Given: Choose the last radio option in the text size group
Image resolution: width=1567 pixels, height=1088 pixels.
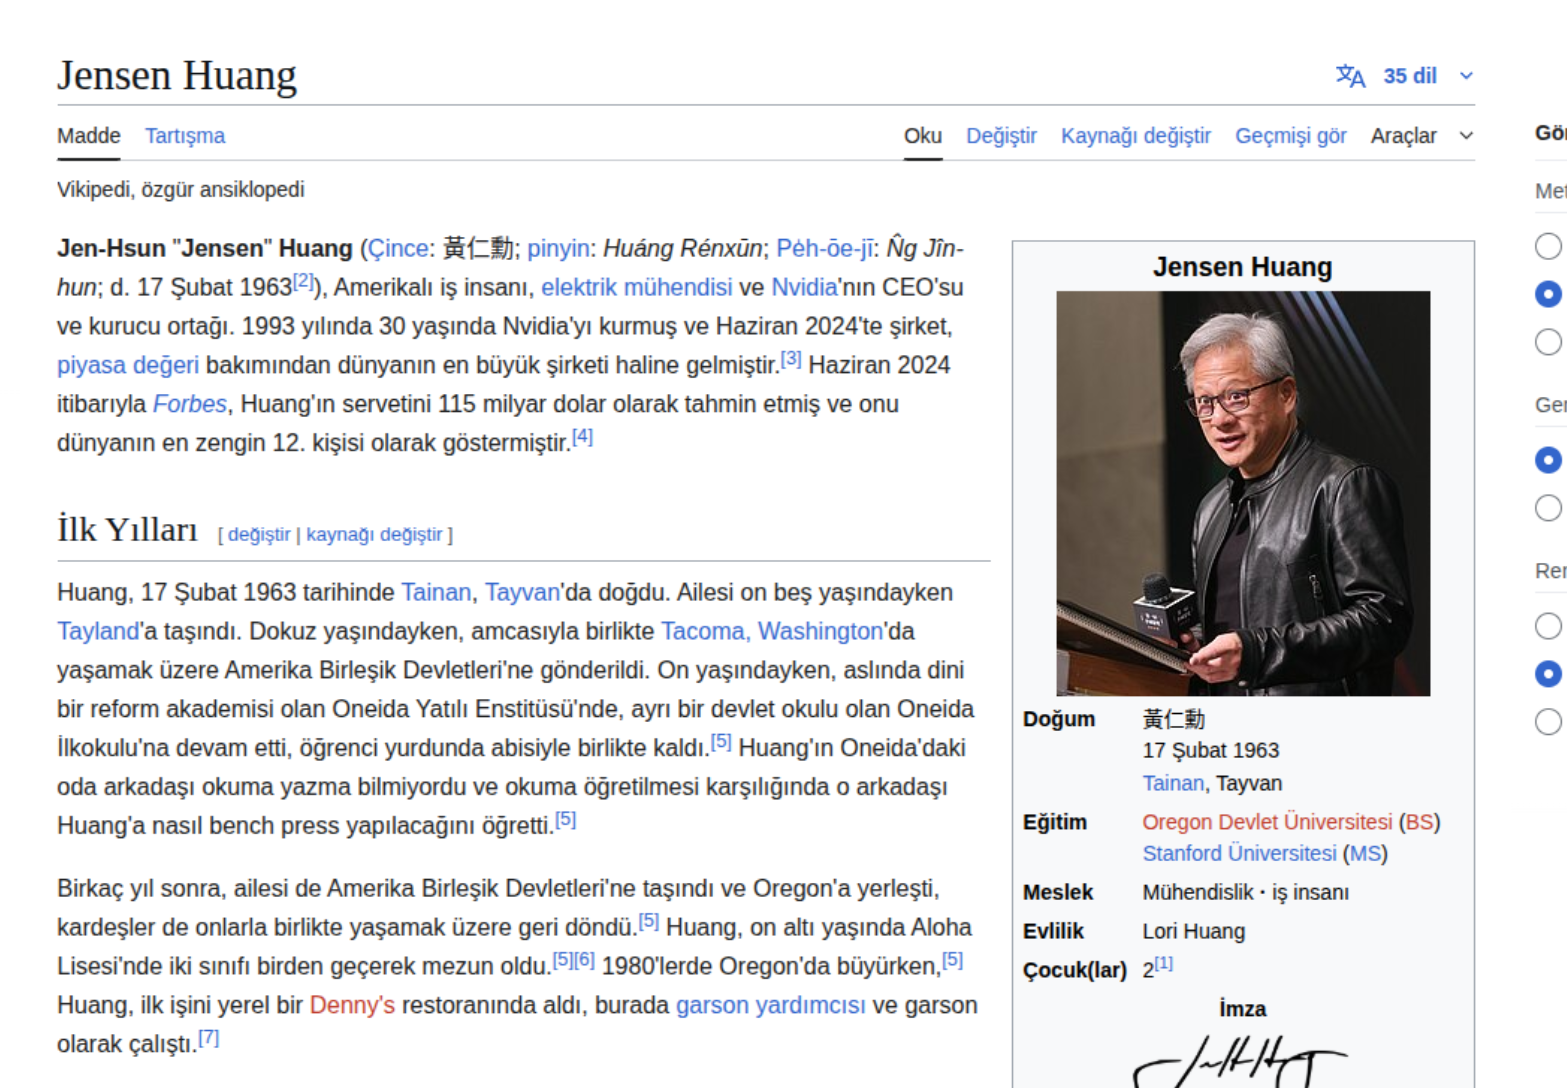Looking at the screenshot, I should pyautogui.click(x=1548, y=342).
